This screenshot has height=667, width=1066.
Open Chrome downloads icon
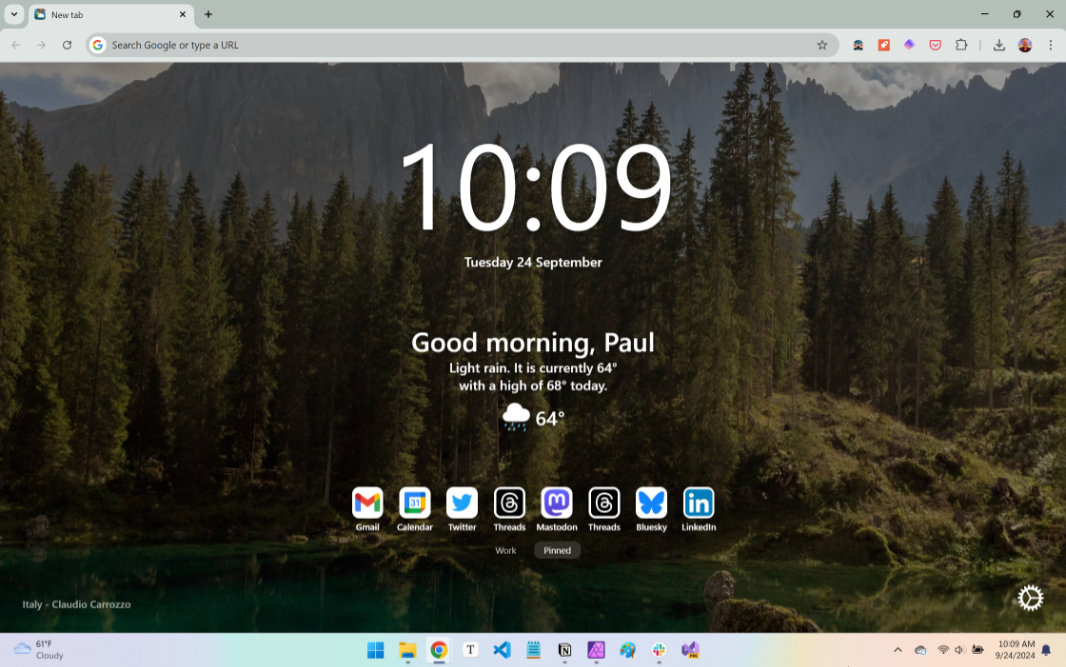tap(999, 45)
